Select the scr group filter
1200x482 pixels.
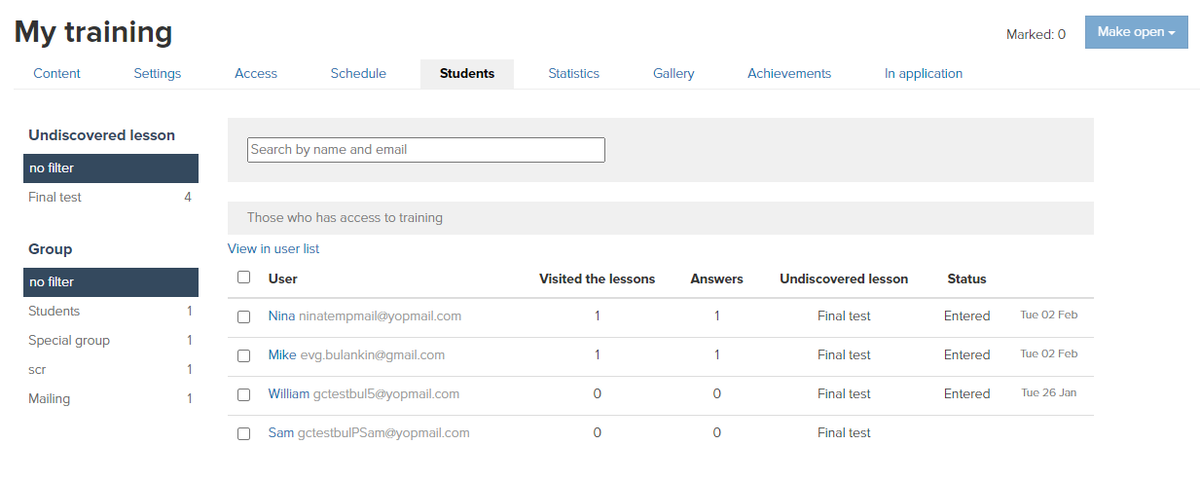click(x=37, y=370)
